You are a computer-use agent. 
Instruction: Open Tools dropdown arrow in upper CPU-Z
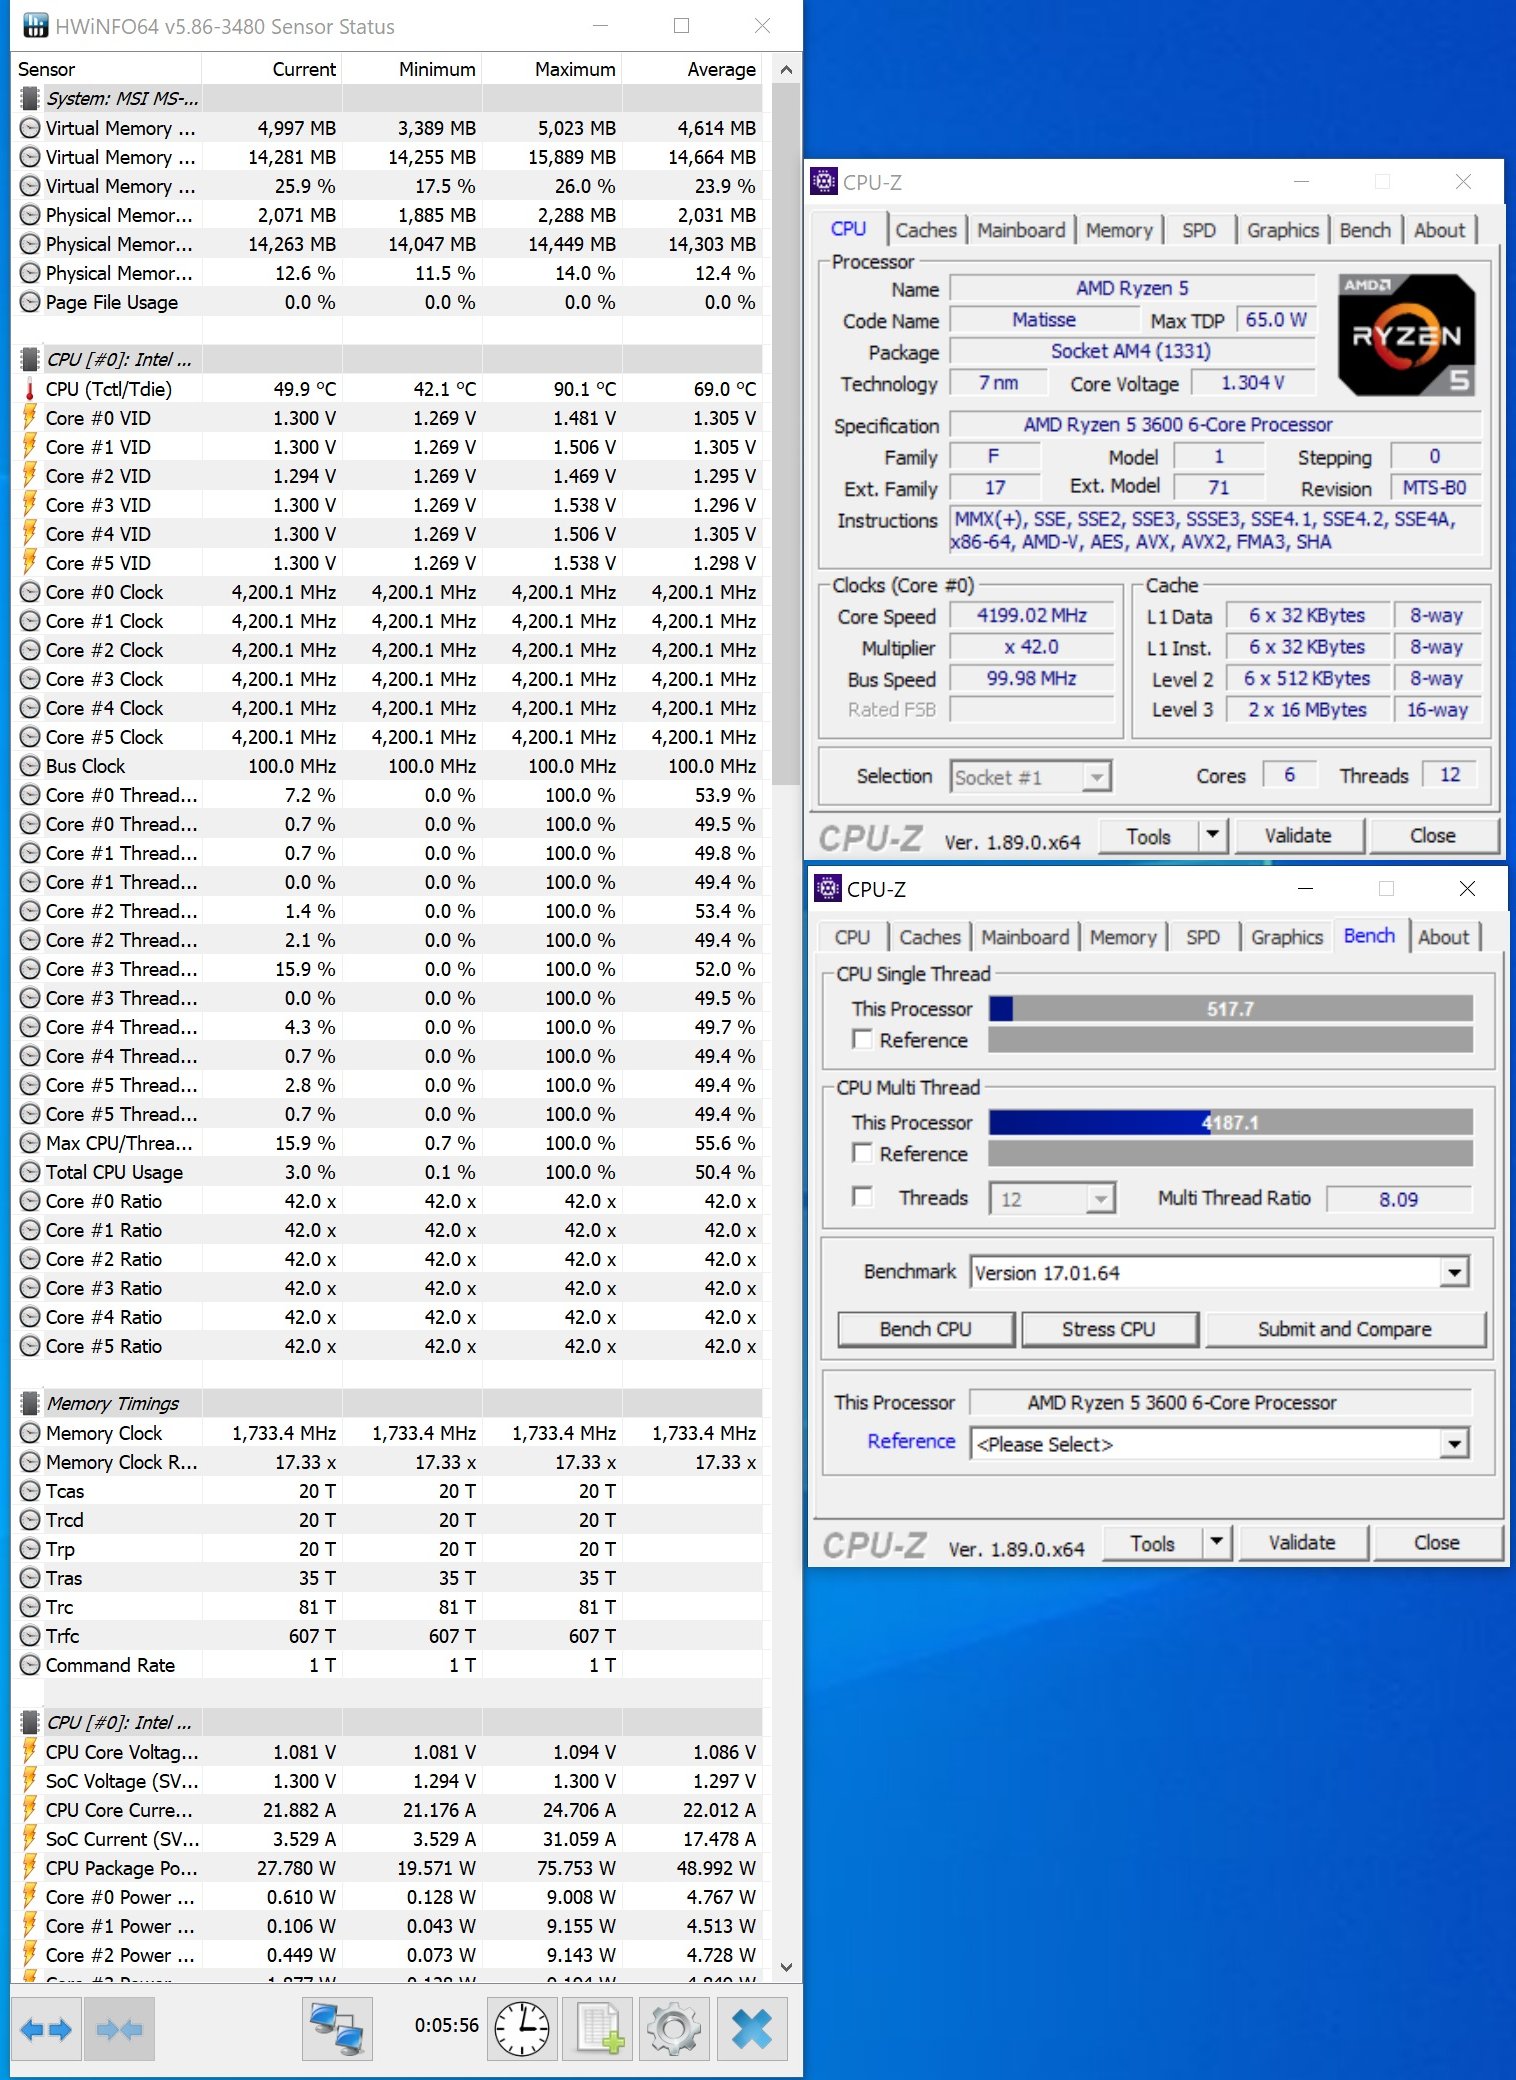pos(1213,835)
